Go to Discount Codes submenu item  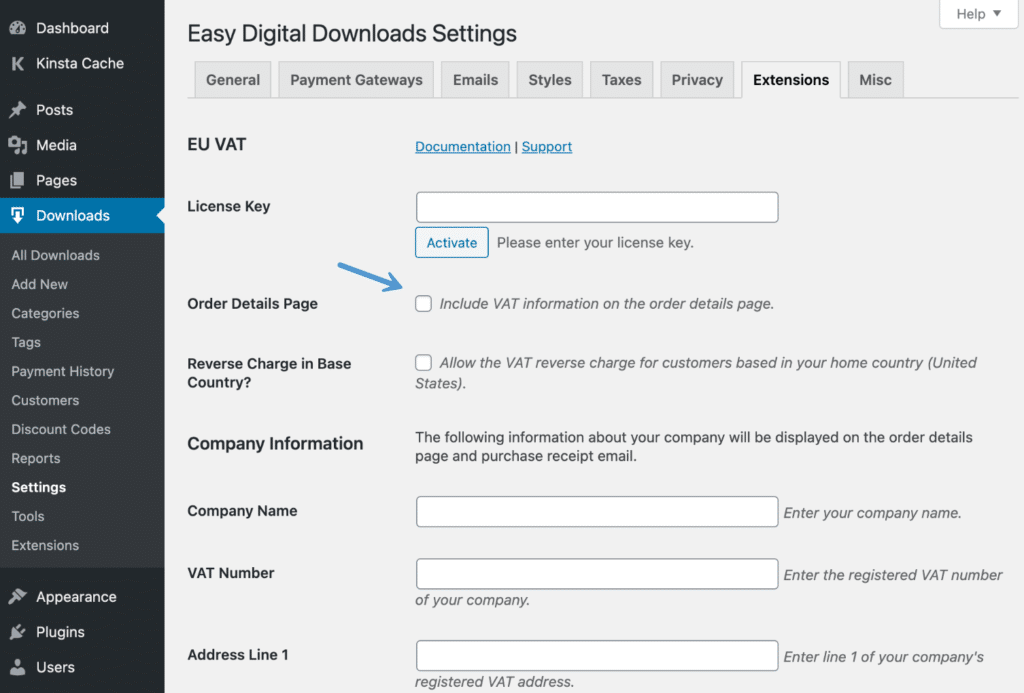tap(61, 429)
